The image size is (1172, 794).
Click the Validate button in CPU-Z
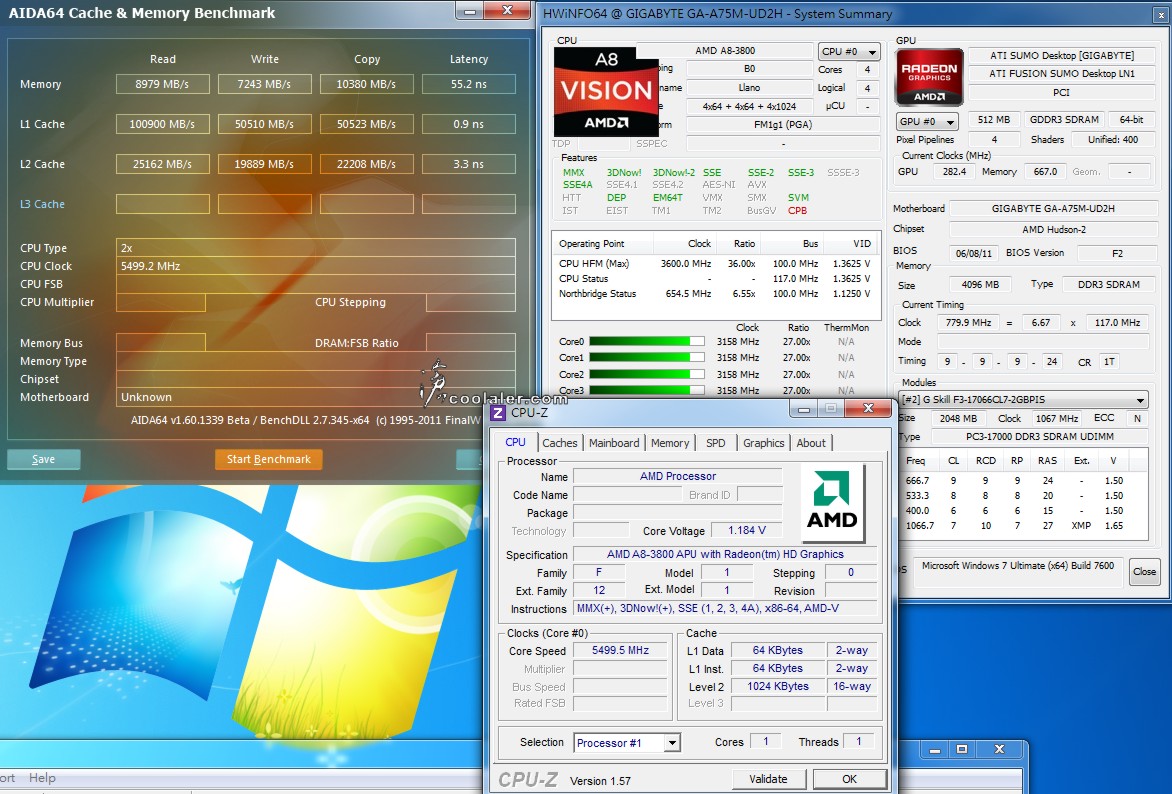click(768, 779)
